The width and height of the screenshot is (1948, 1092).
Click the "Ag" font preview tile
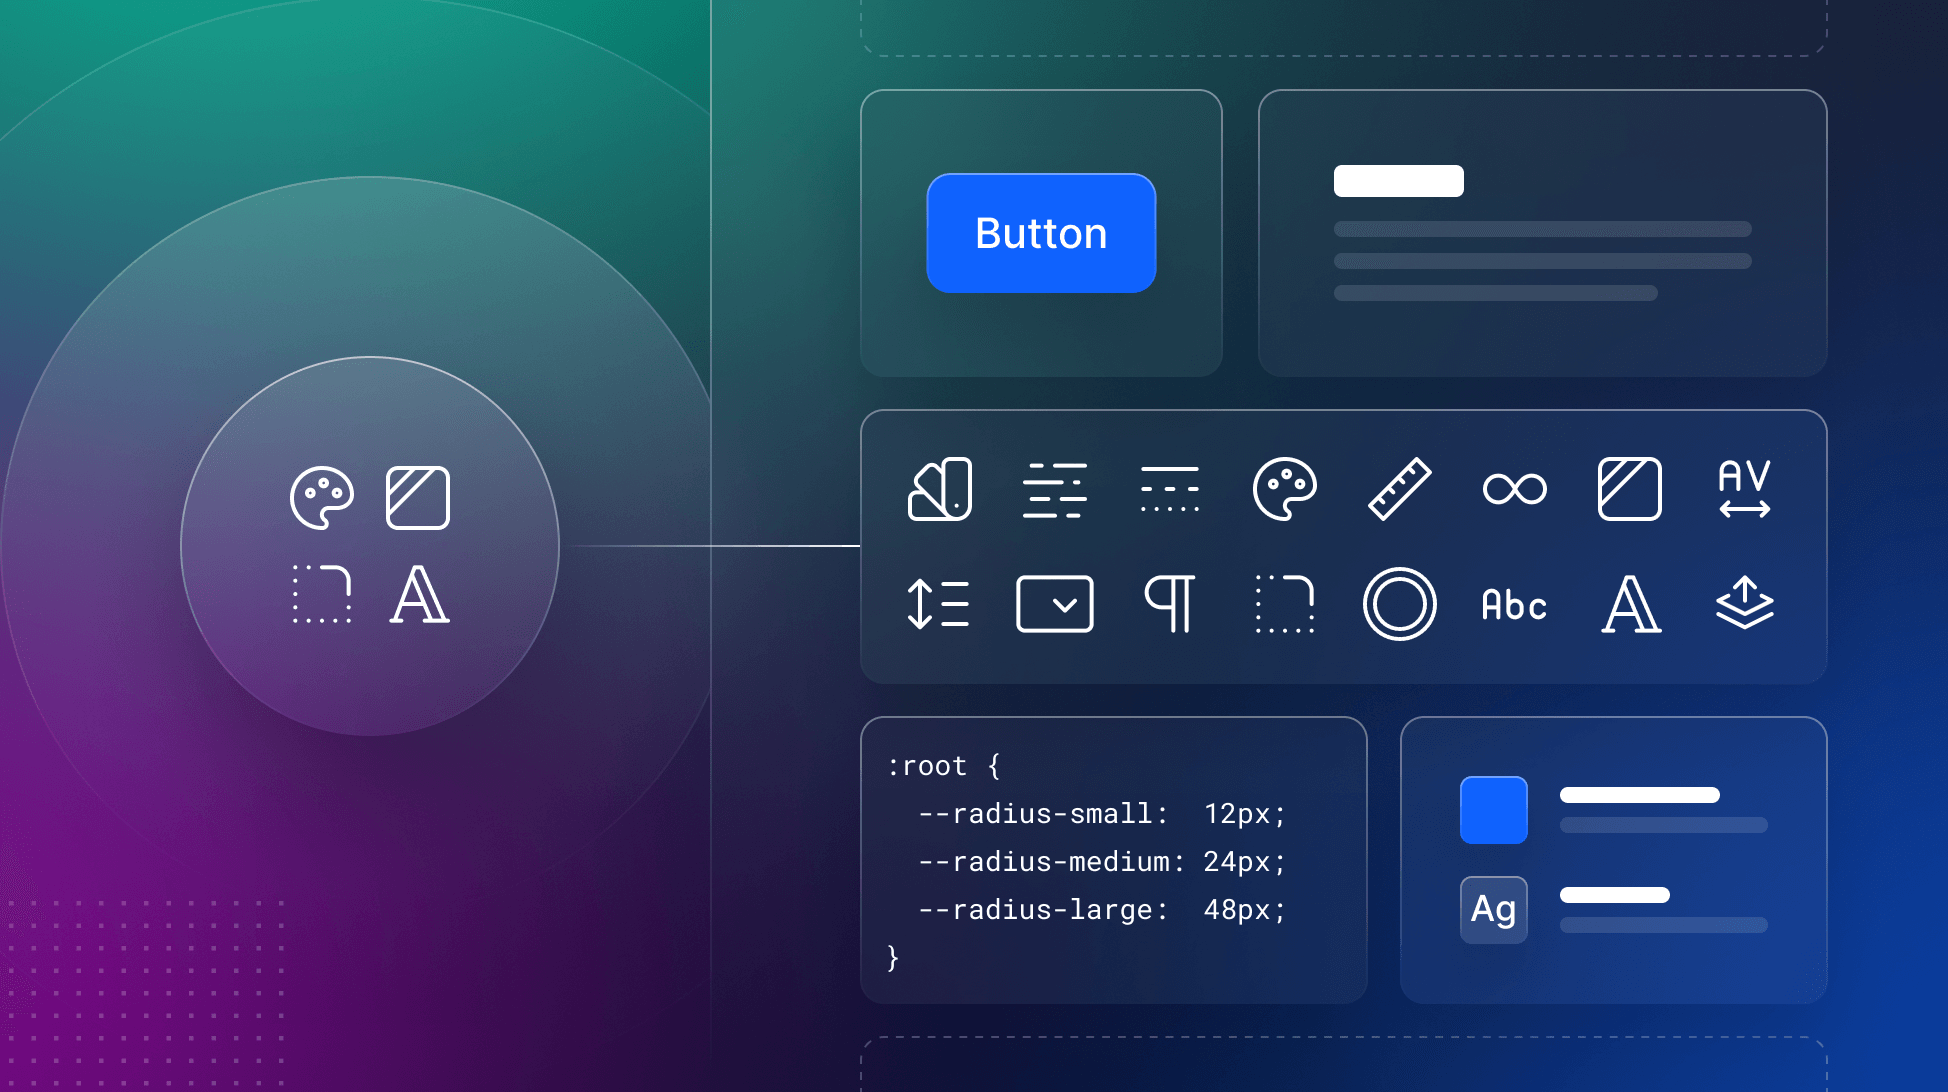[1493, 908]
